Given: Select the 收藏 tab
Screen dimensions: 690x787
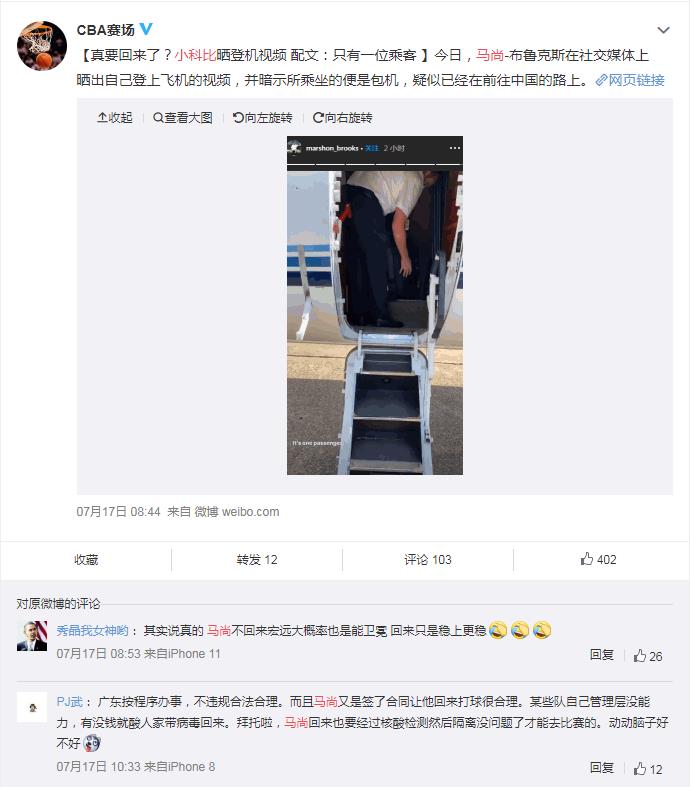Looking at the screenshot, I should (x=86, y=560).
